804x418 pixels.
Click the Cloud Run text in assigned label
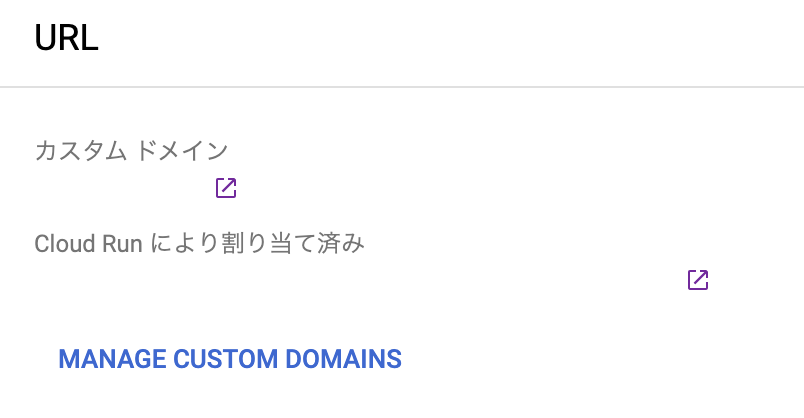[x=88, y=244]
